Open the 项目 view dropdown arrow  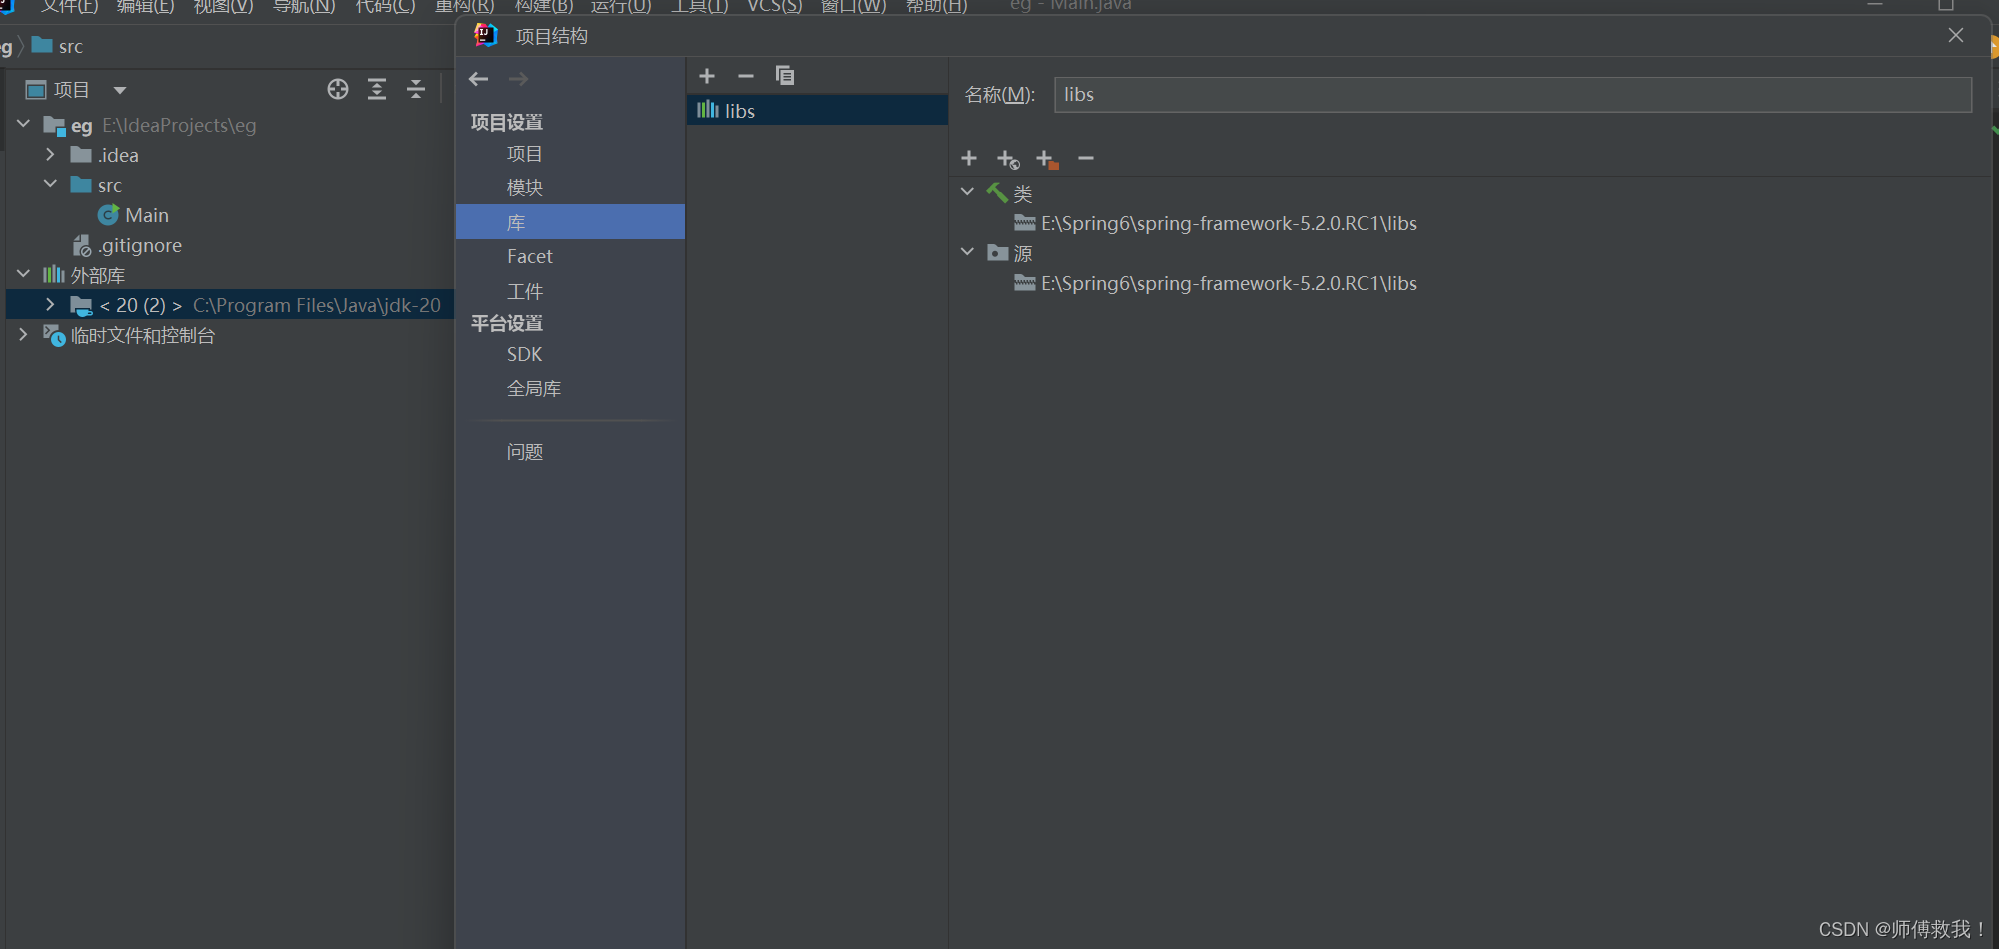(120, 90)
